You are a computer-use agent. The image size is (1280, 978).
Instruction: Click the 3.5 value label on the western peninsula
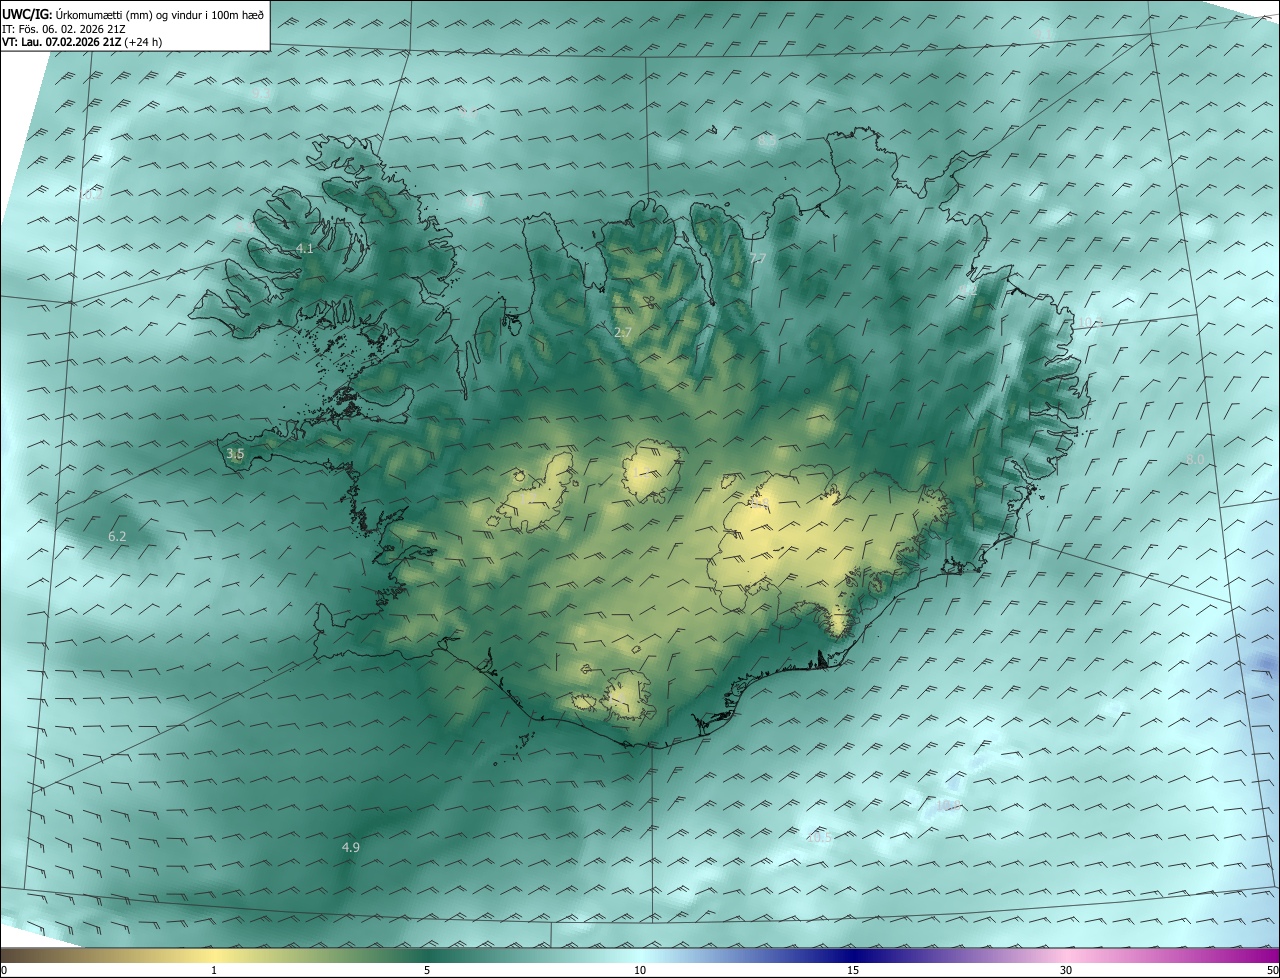[235, 454]
